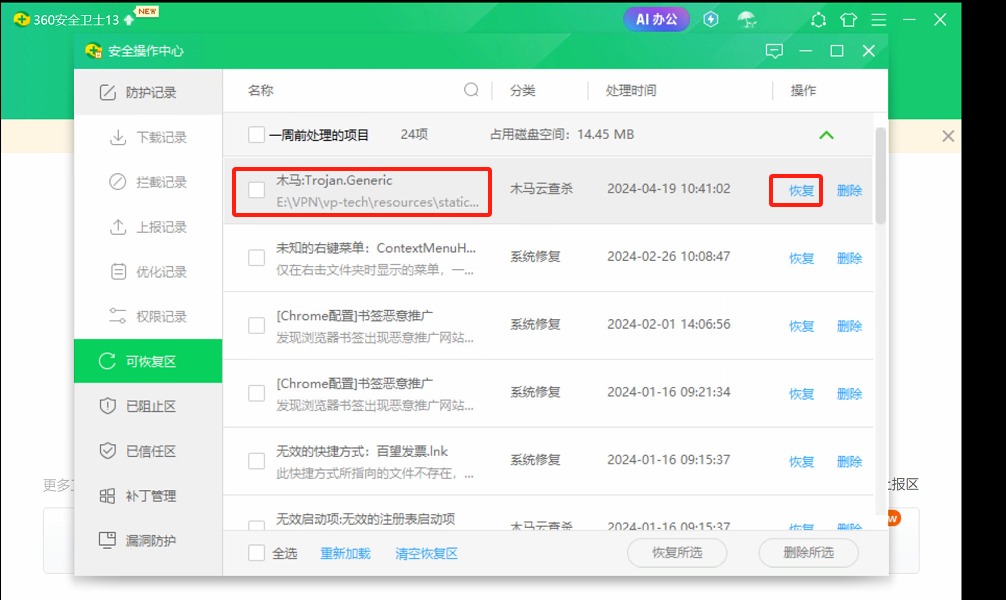The height and width of the screenshot is (600, 1006).
Task: Open the feedback message icon in the dialog title bar
Action: (x=774, y=51)
